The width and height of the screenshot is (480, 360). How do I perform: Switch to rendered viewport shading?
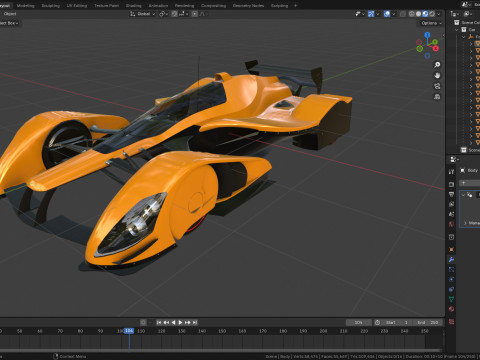coord(432,14)
